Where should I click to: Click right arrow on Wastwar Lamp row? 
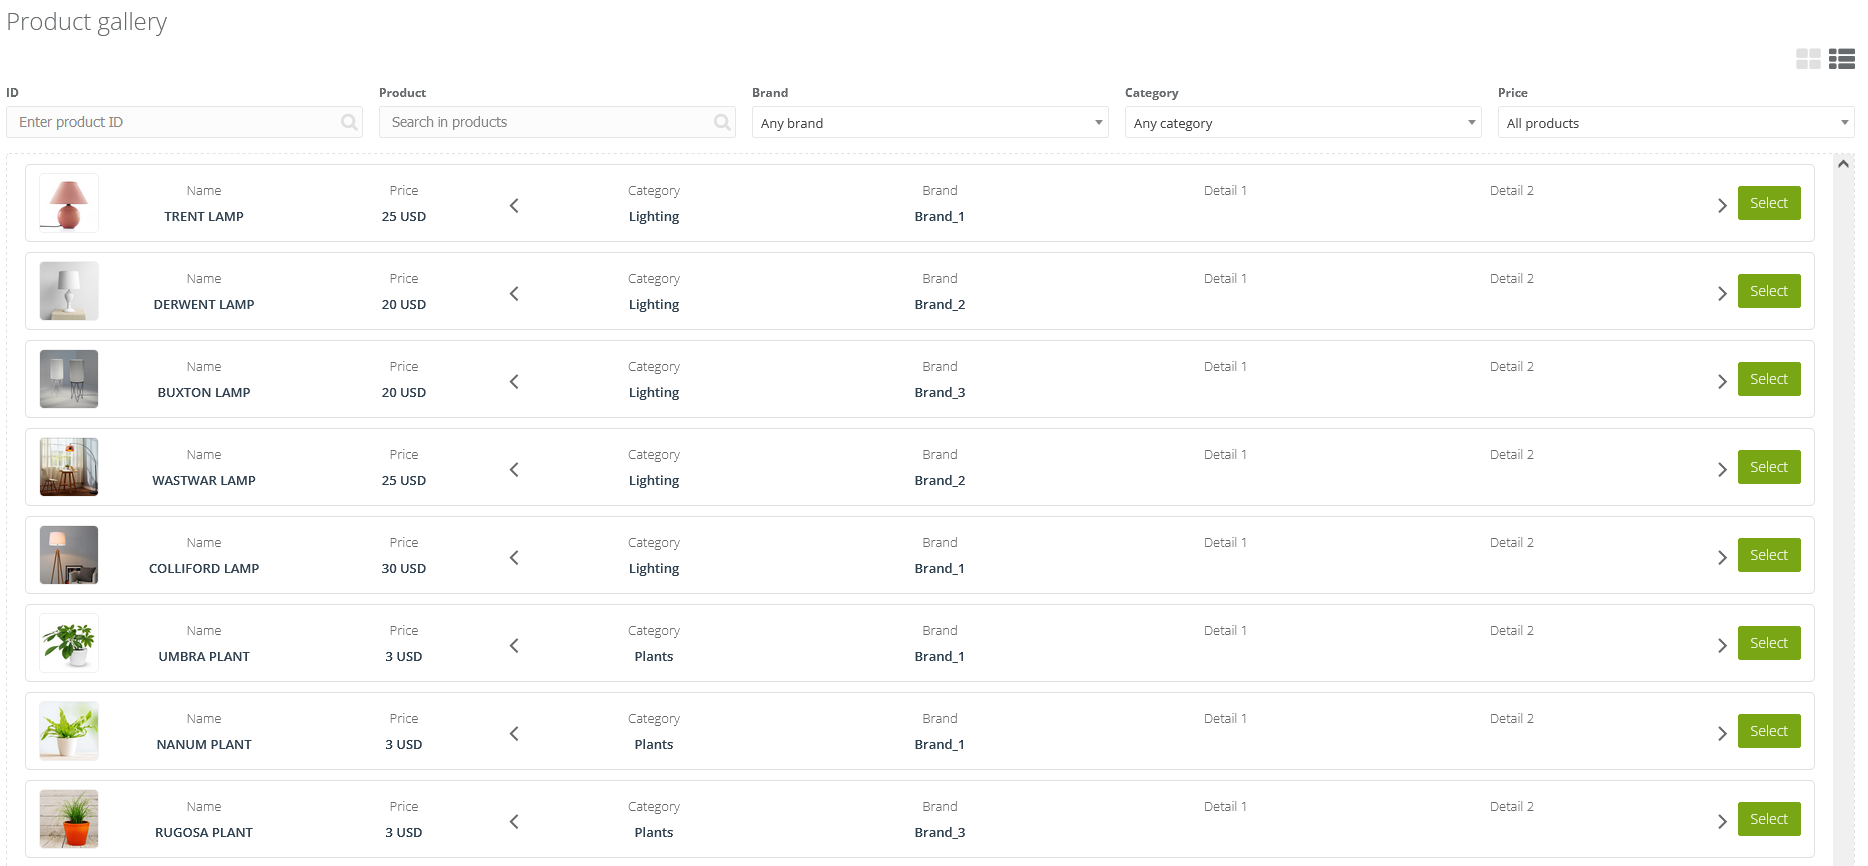(1722, 469)
